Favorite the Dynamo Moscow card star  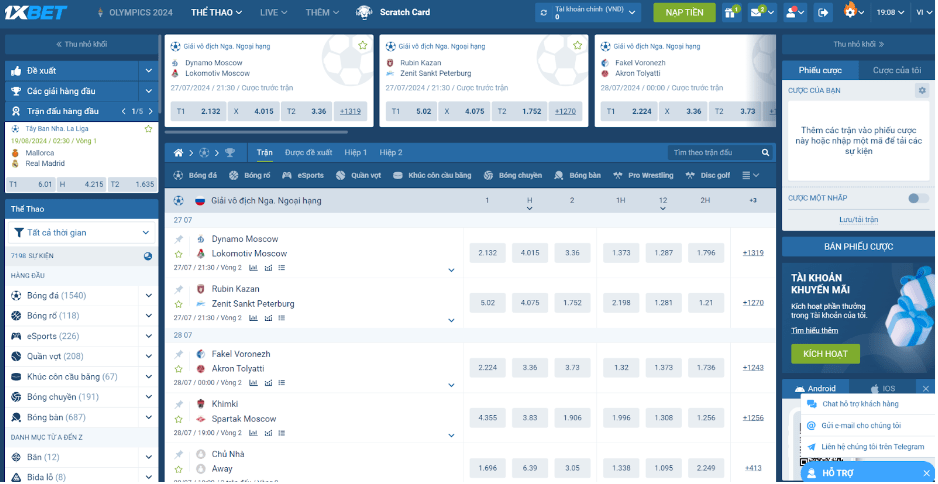pos(363,45)
